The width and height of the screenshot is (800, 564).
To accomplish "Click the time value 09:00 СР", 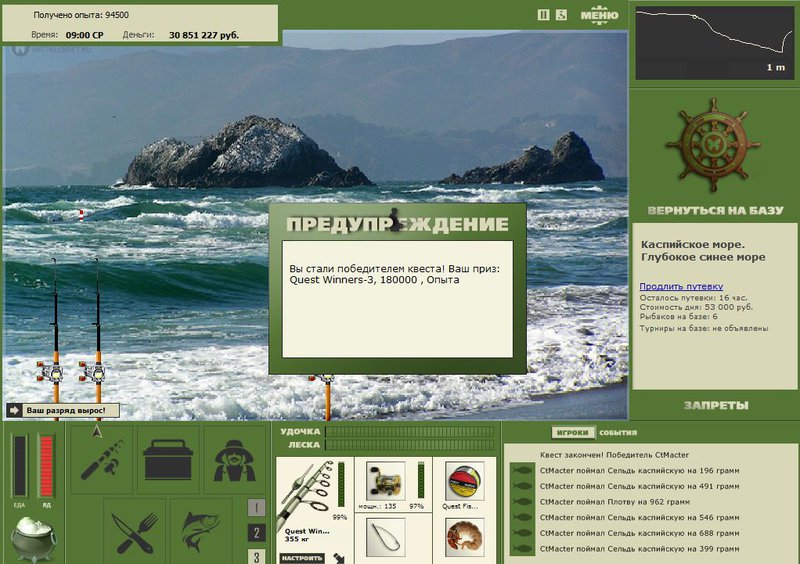I will point(85,35).
